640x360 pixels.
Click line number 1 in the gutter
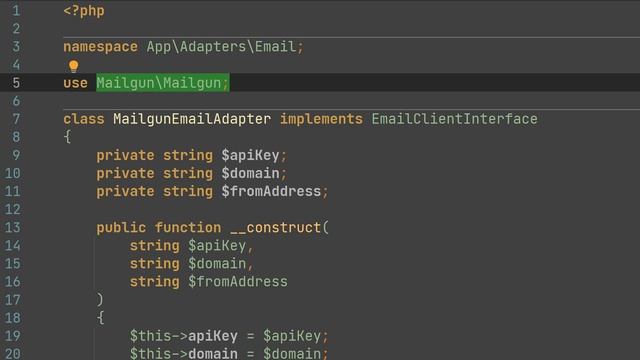click(16, 11)
